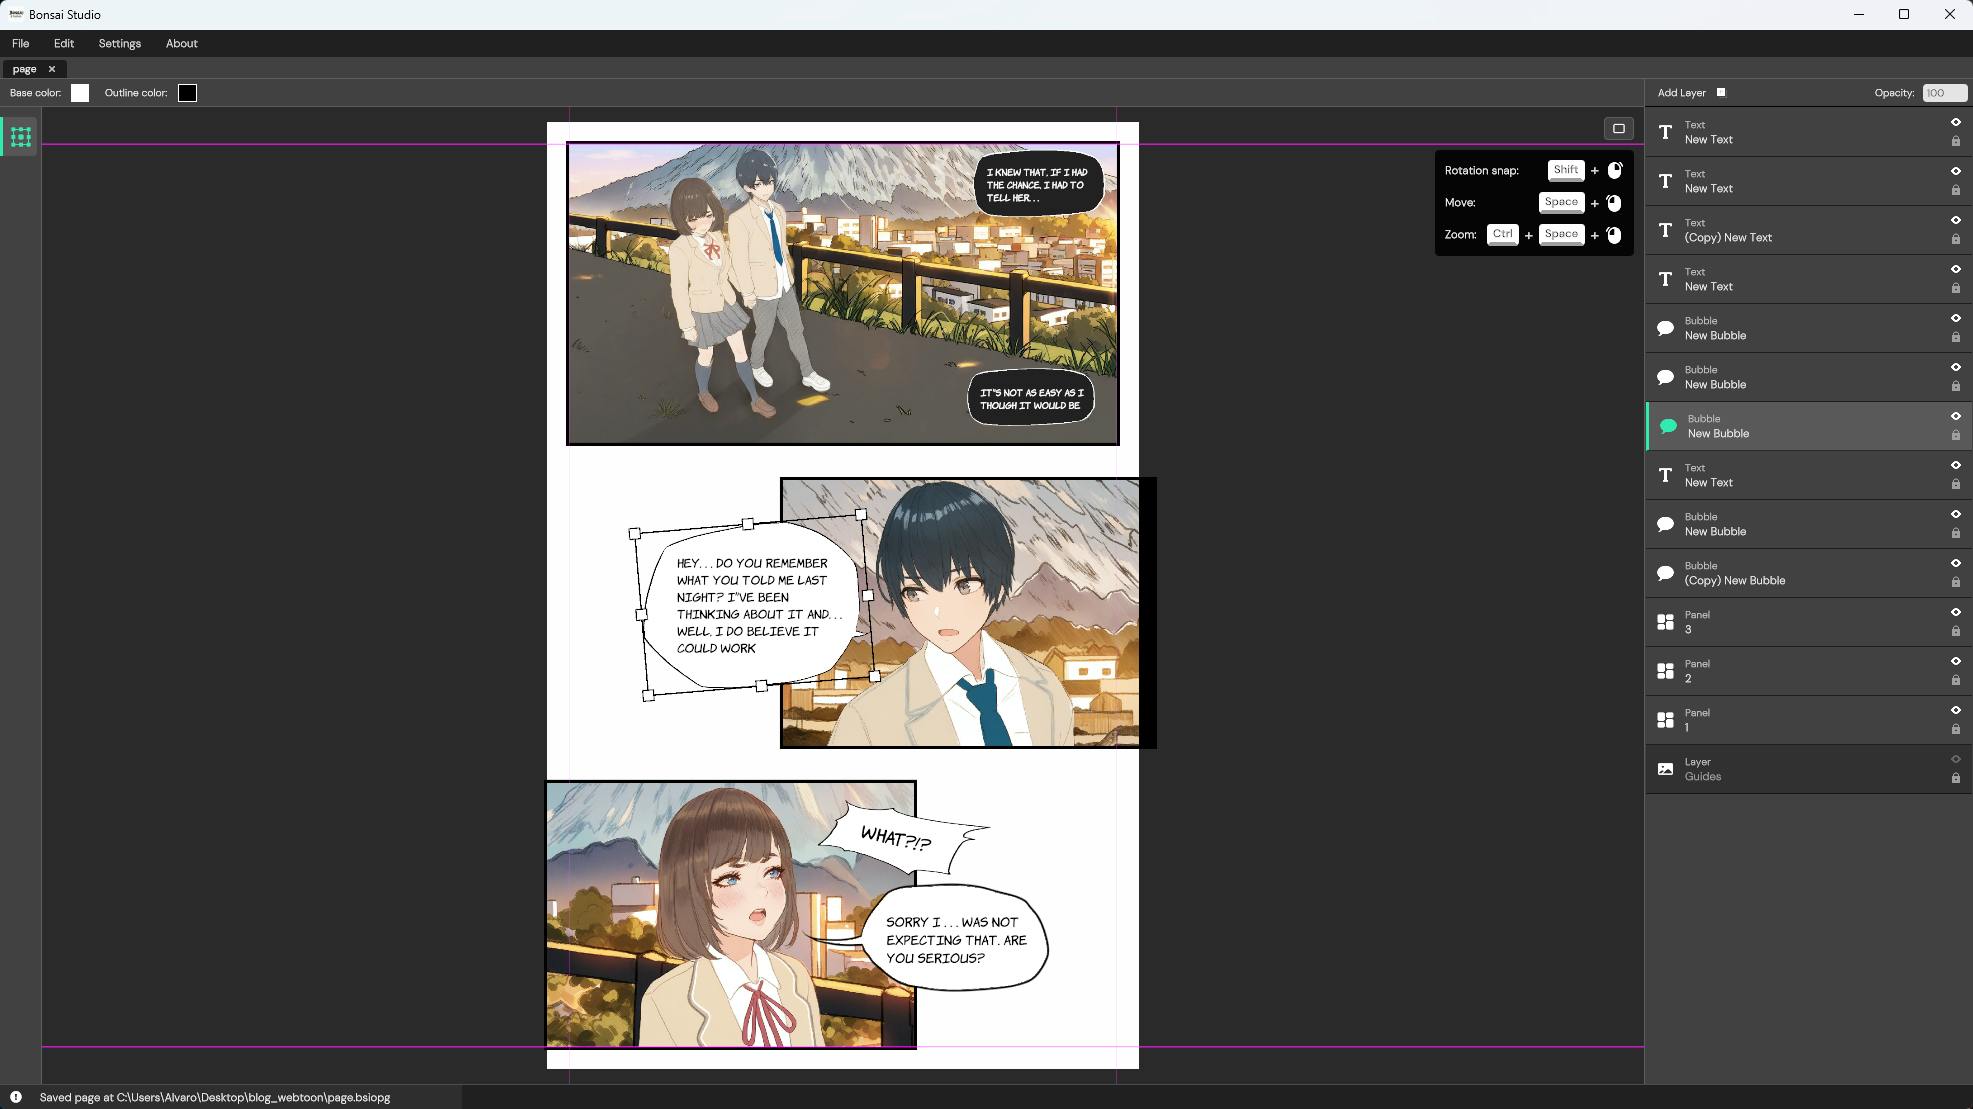The image size is (1973, 1109).
Task: Click the lock icon on (Copy) New Bubble layer
Action: [1956, 582]
